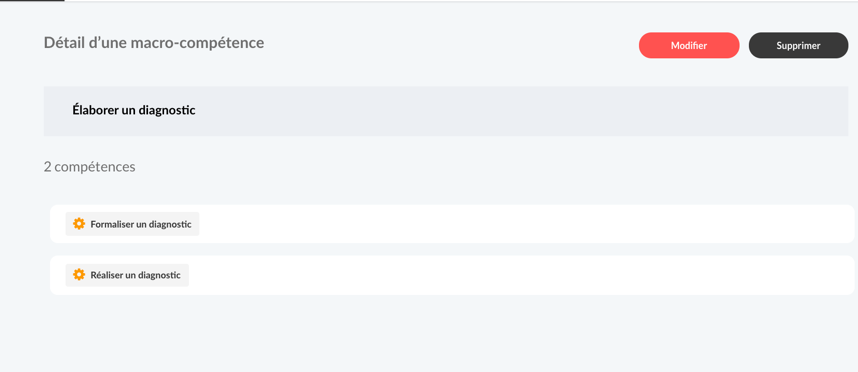Open the Formaliser un diagnostic competence tag
Screen dimensions: 858x372
(x=132, y=224)
